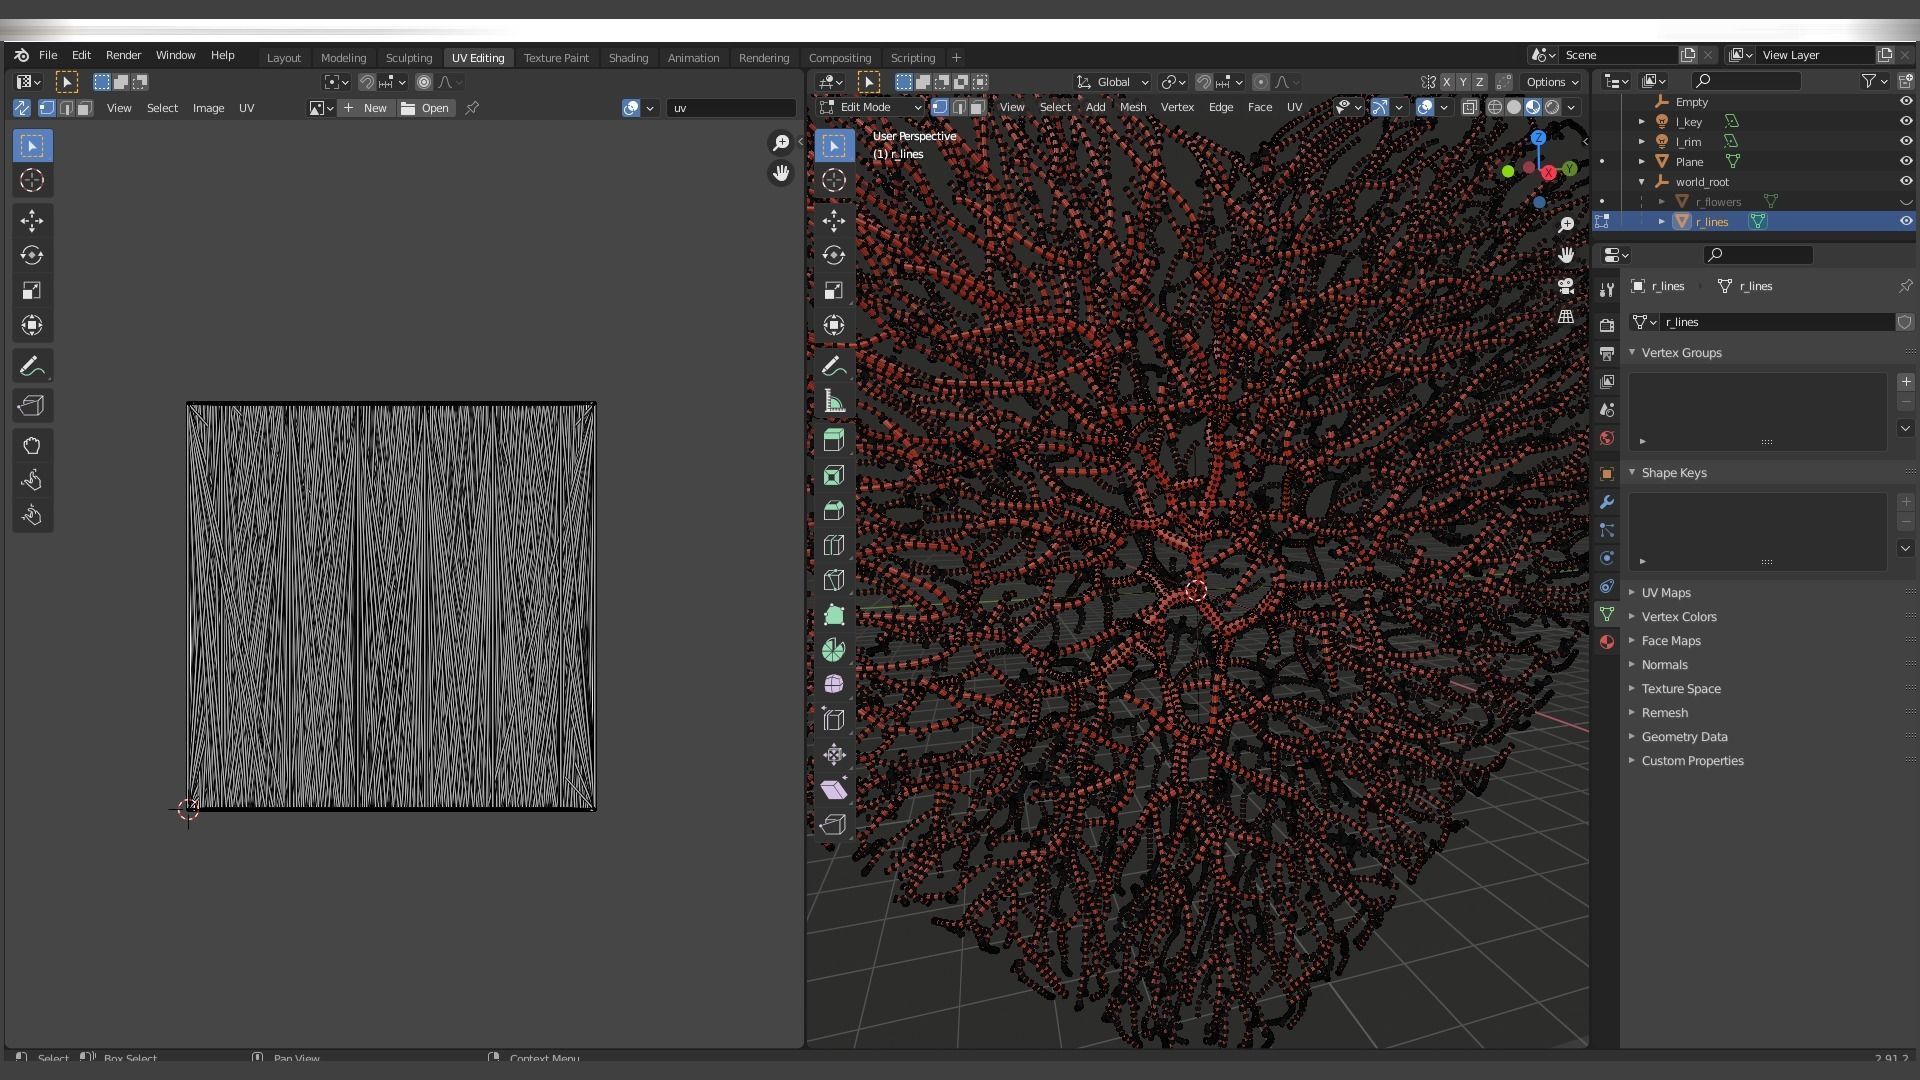1920x1080 pixels.
Task: Select the Shear tool
Action: pos(834,790)
